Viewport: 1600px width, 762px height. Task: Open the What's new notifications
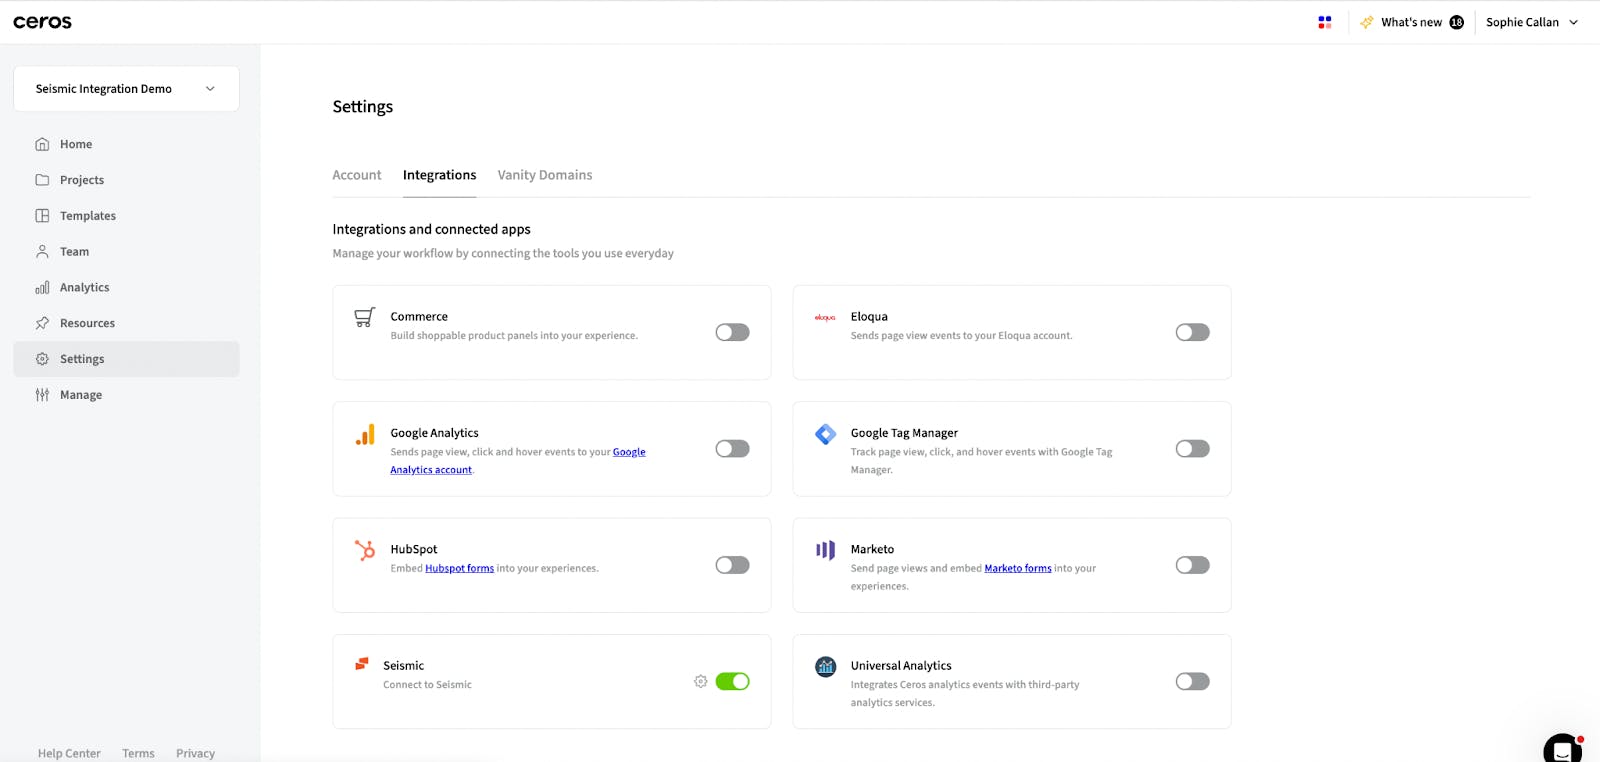pyautogui.click(x=1412, y=22)
